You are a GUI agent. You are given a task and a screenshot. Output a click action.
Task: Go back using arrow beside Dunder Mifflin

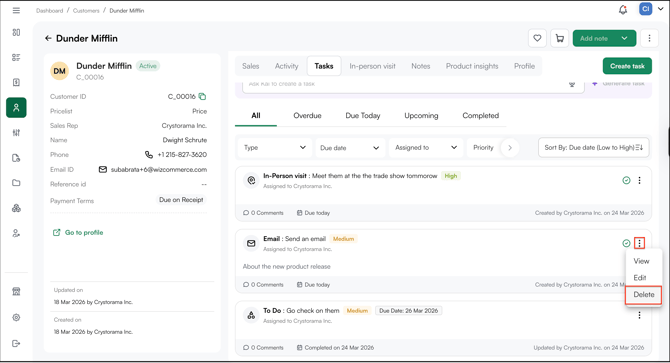pos(48,38)
